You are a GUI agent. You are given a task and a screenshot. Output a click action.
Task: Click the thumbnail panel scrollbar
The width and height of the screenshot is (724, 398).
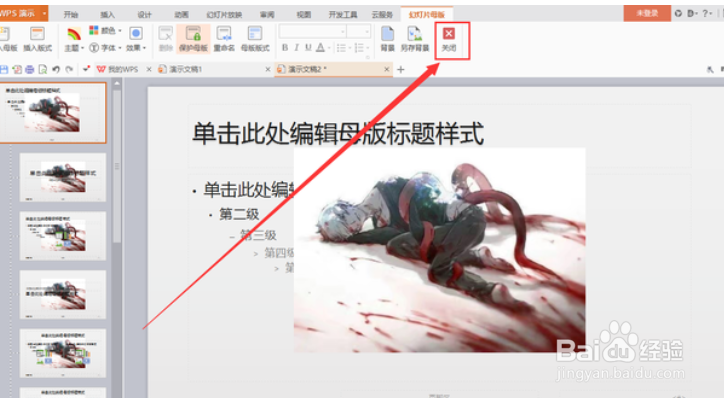click(117, 166)
